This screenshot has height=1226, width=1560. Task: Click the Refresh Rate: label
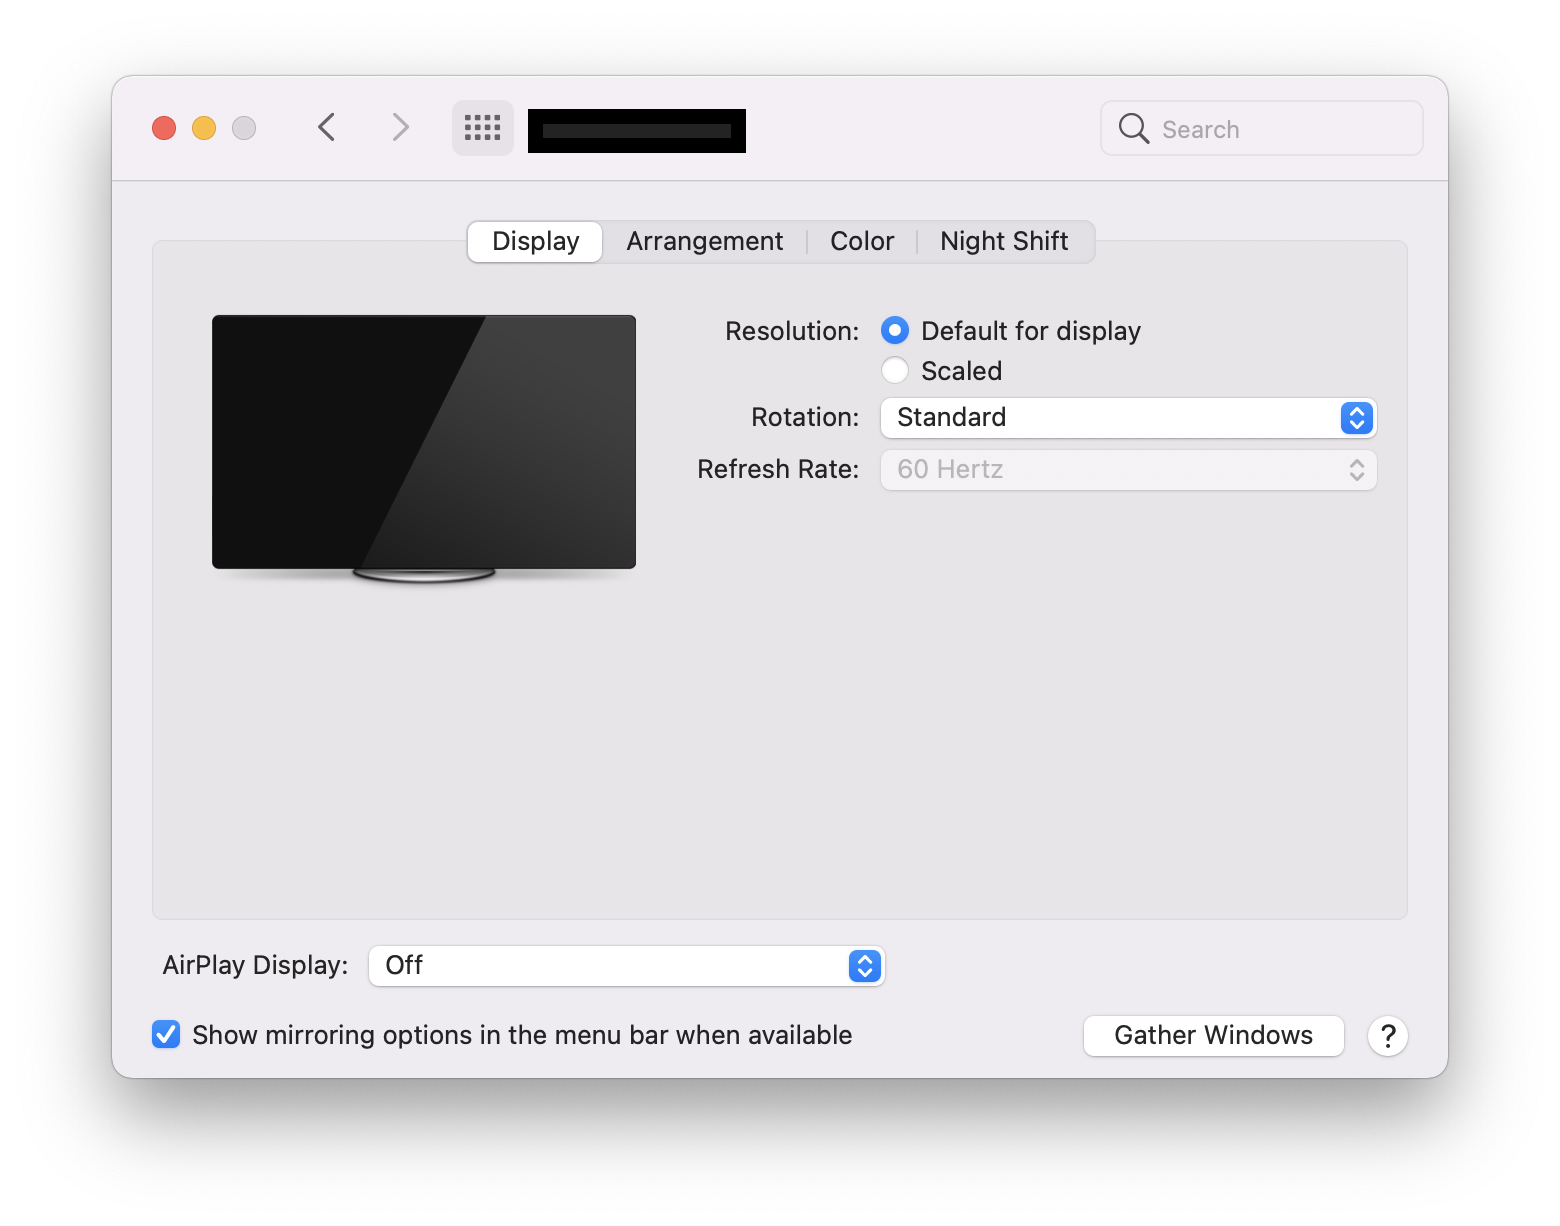pos(778,469)
